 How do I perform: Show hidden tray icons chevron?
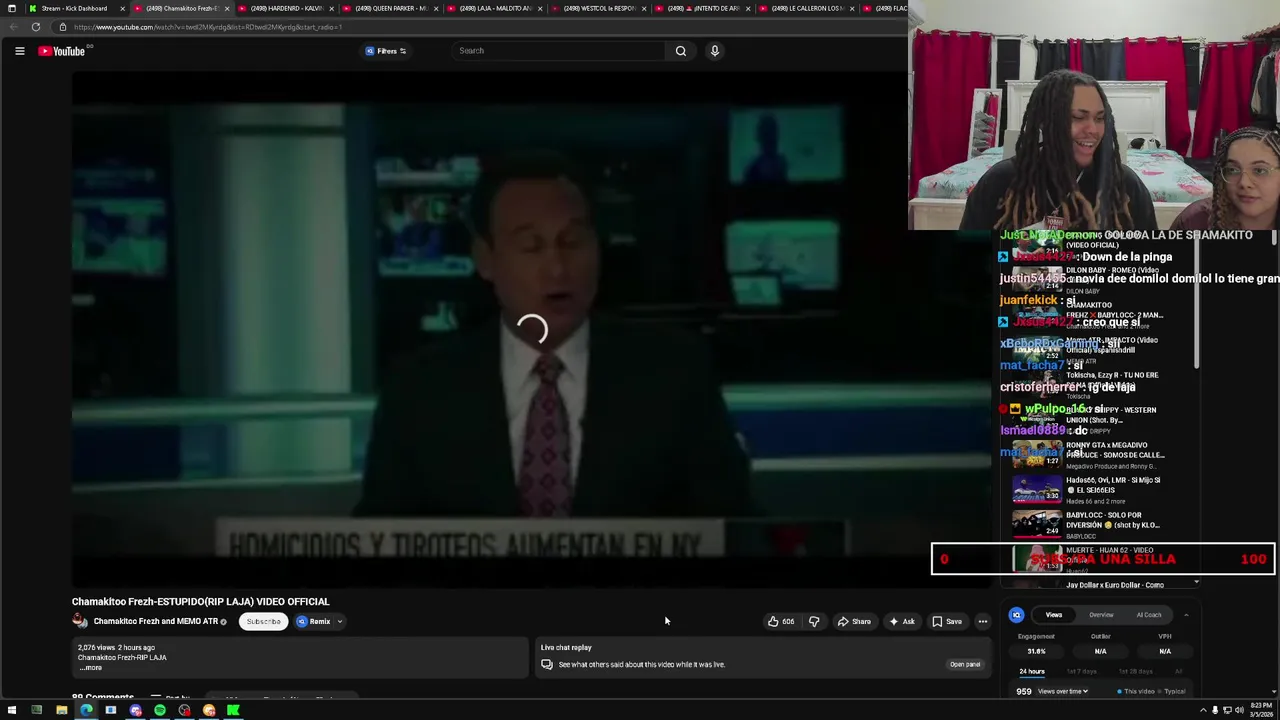tap(1203, 710)
